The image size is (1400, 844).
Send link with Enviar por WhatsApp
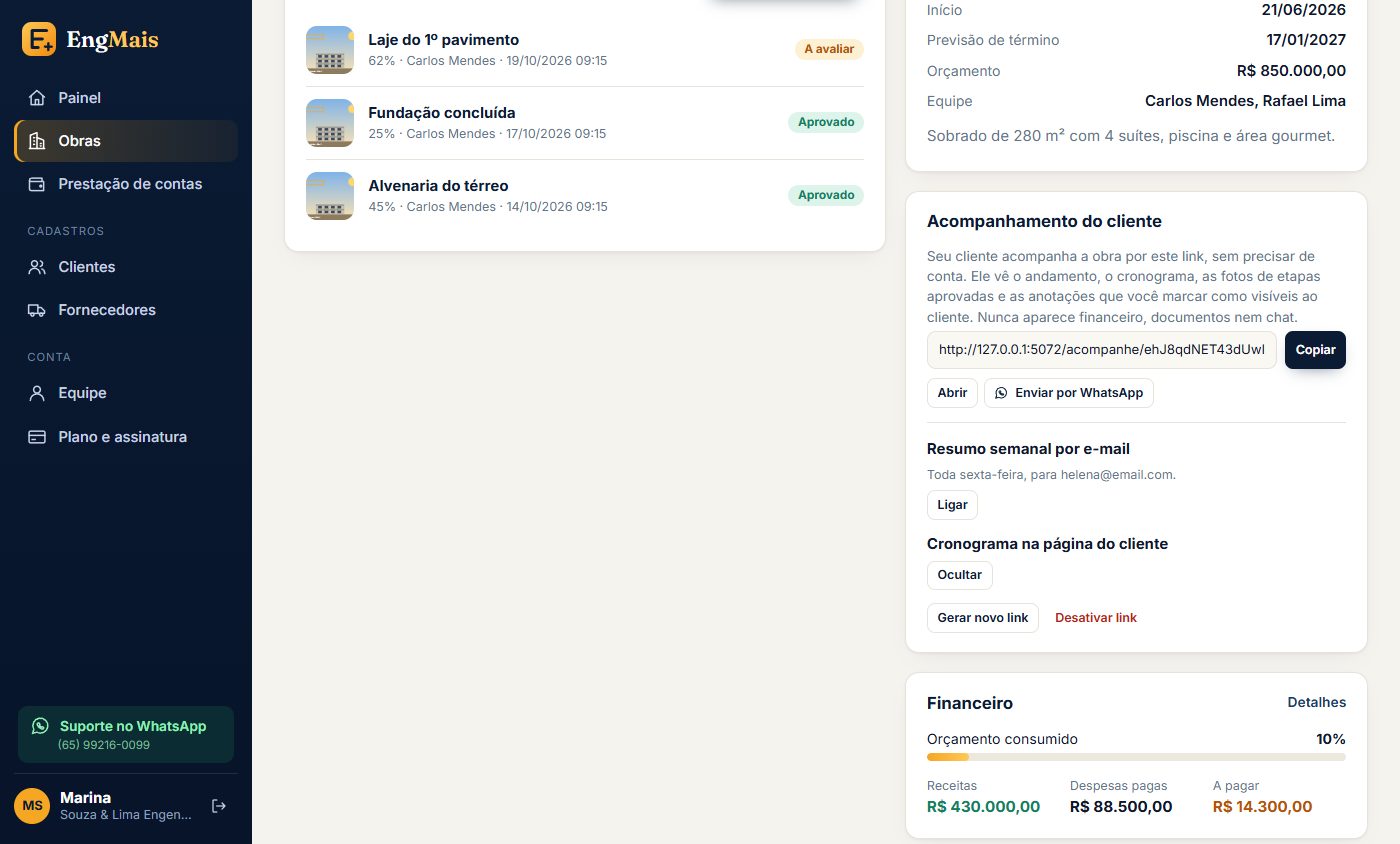tap(1069, 393)
